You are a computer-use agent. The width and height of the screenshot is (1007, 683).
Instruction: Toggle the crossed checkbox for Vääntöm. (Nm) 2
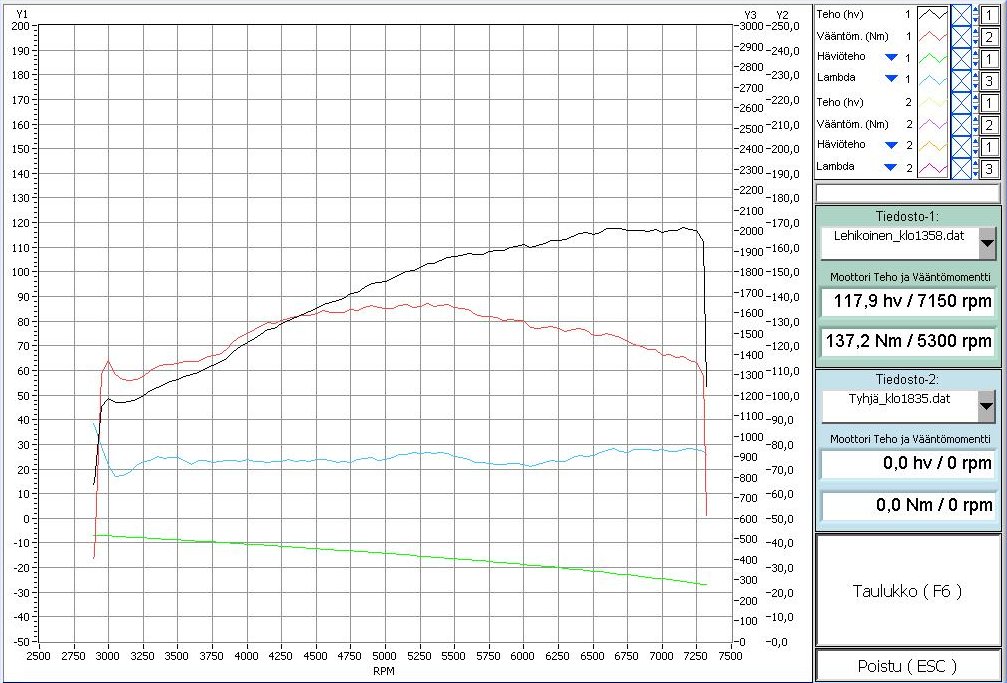coord(961,124)
